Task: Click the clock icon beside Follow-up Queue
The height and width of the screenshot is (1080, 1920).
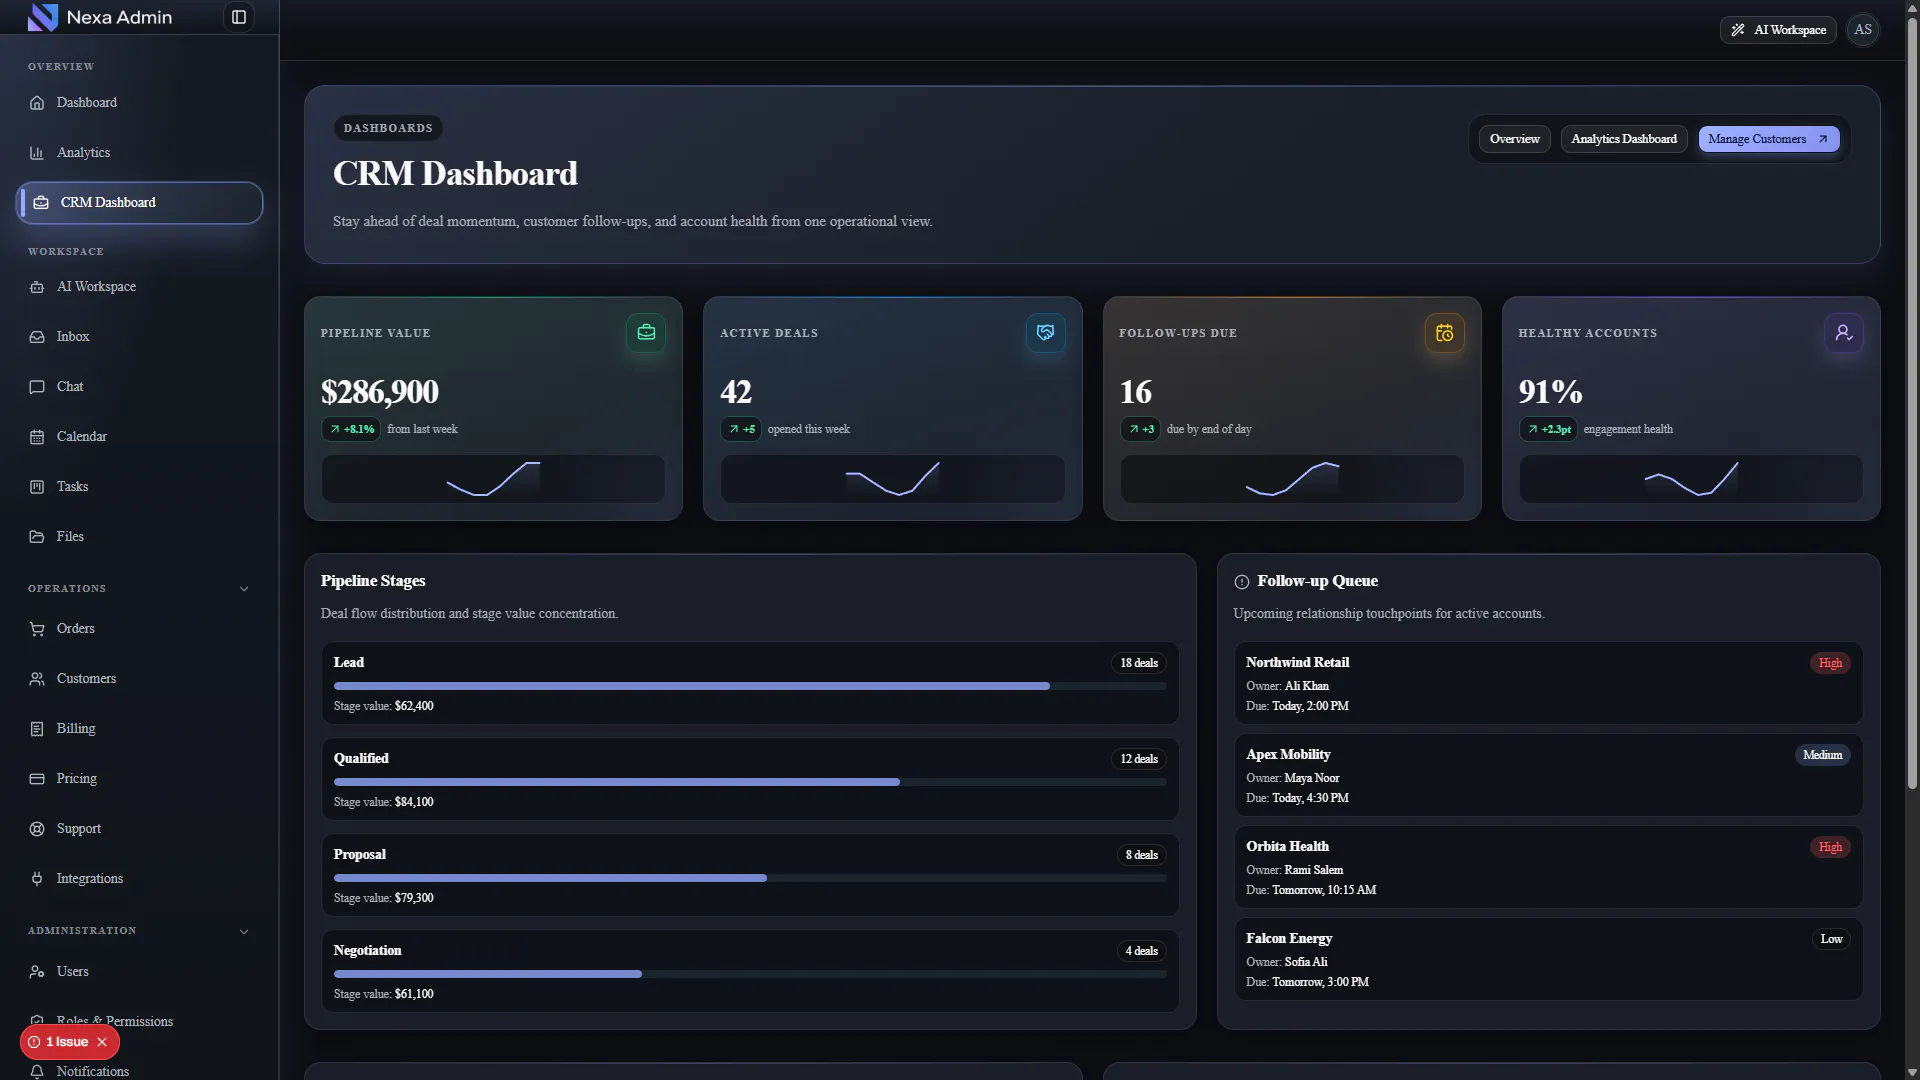Action: (x=1242, y=582)
